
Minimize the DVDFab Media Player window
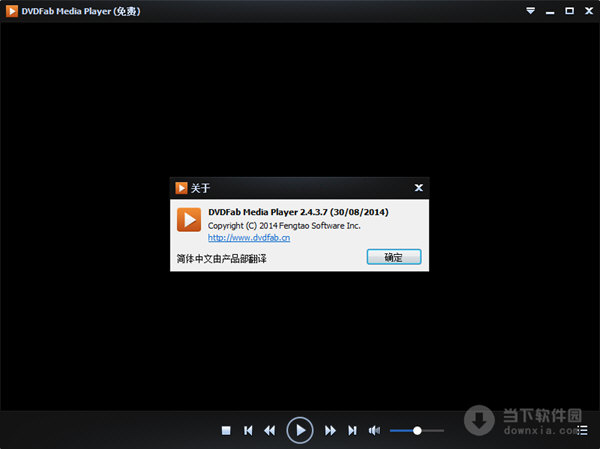click(x=550, y=12)
